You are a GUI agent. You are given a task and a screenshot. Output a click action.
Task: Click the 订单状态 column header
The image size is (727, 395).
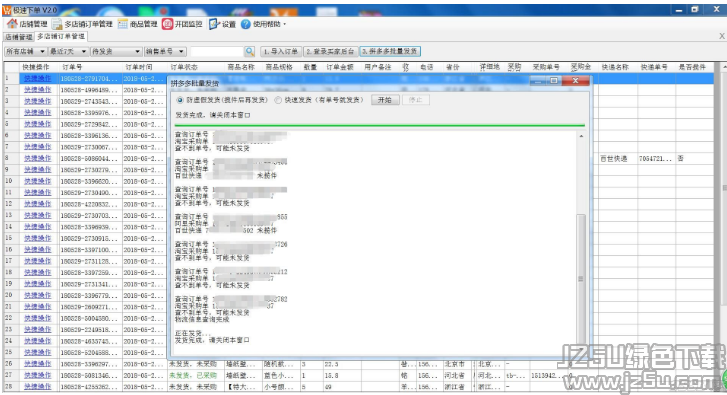(196, 67)
